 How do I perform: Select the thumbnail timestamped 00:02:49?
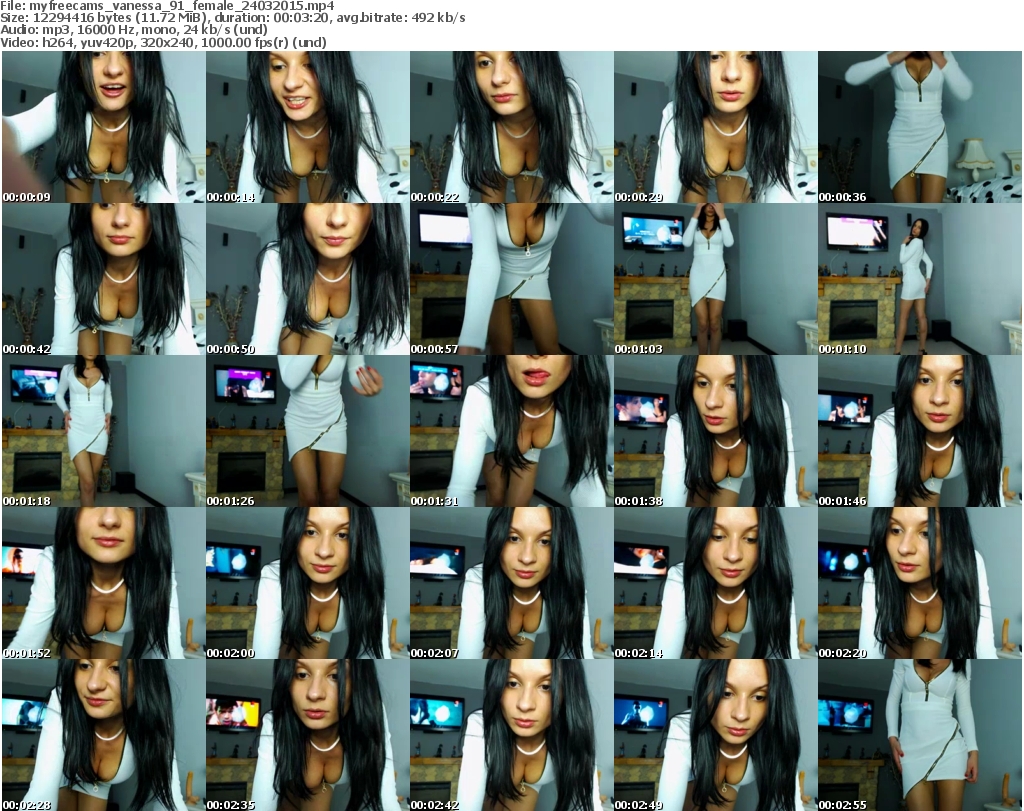[x=715, y=735]
